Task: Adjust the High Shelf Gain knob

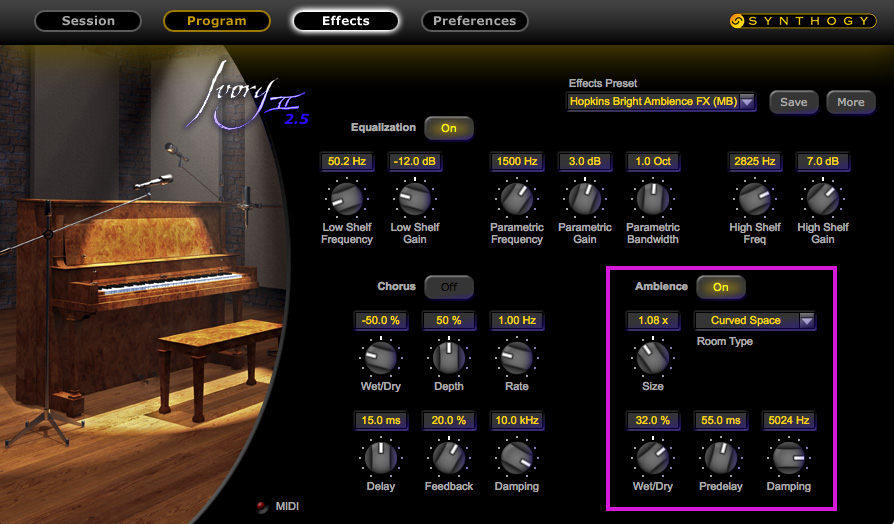Action: (x=823, y=199)
